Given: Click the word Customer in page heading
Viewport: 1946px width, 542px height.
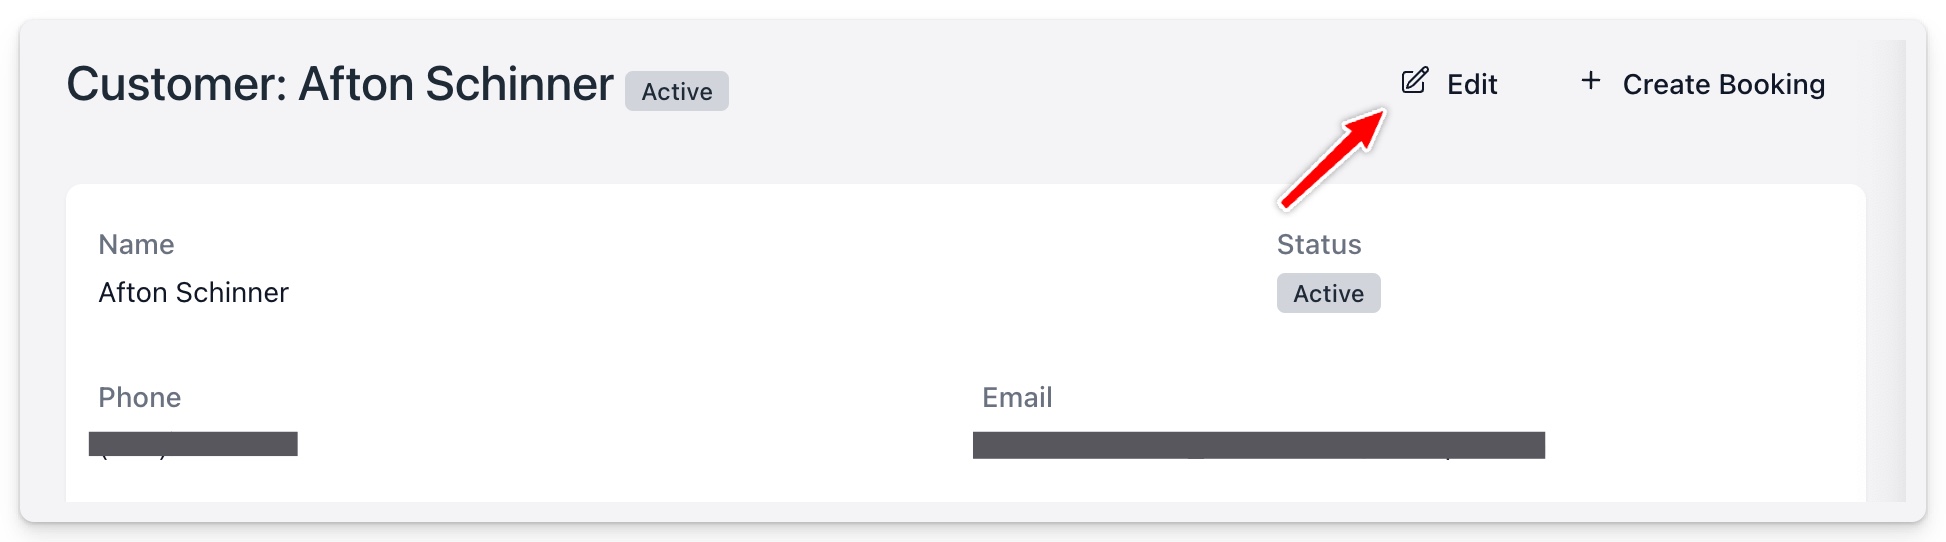Looking at the screenshot, I should pos(176,84).
